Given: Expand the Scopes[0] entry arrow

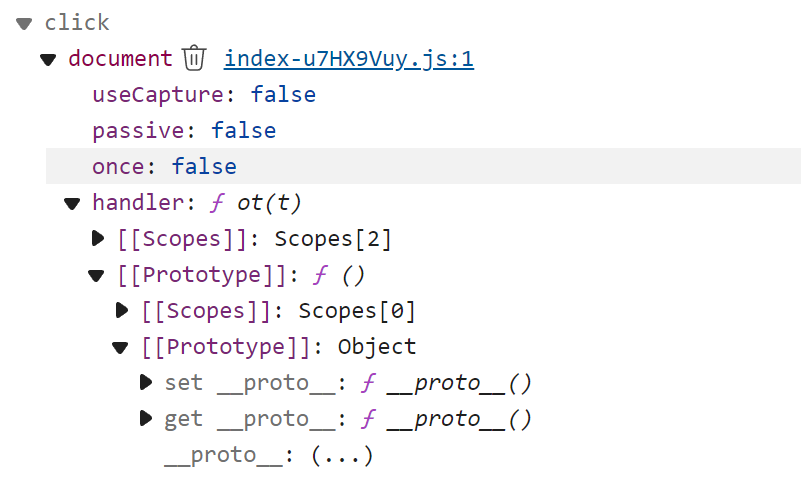Looking at the screenshot, I should [x=122, y=310].
